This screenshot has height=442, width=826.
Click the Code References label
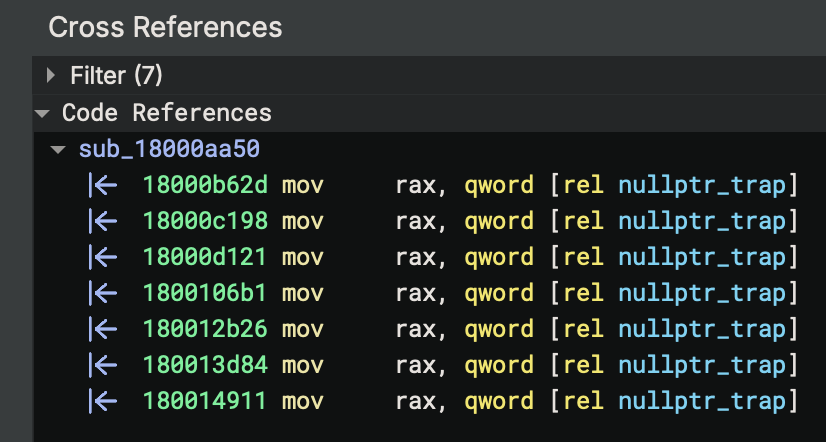tap(167, 113)
